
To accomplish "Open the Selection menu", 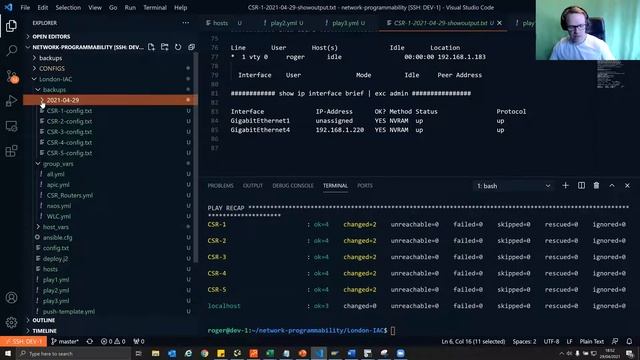I will [68, 7].
